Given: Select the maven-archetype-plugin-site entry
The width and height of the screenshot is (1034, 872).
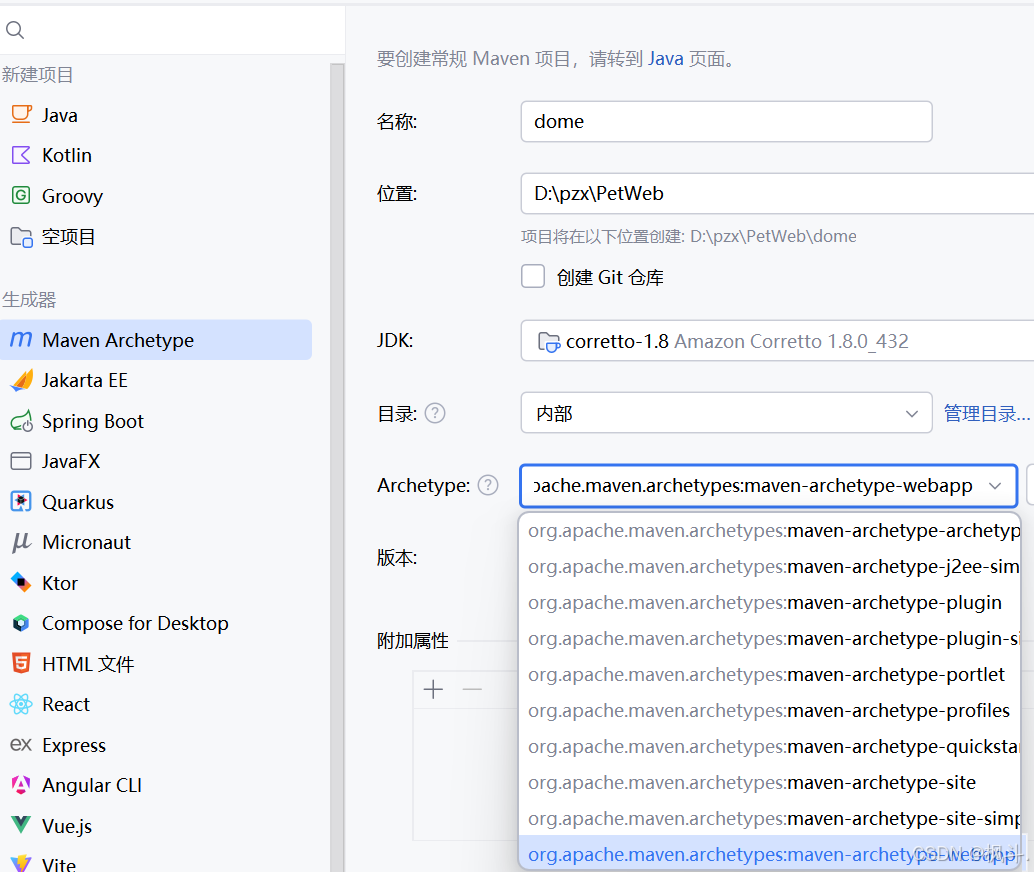Looking at the screenshot, I should [x=770, y=638].
